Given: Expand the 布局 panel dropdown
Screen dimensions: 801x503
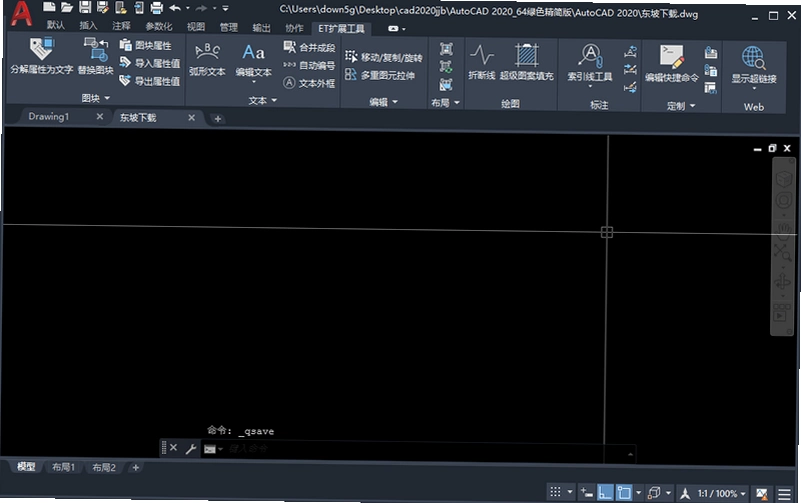Looking at the screenshot, I should 445,103.
